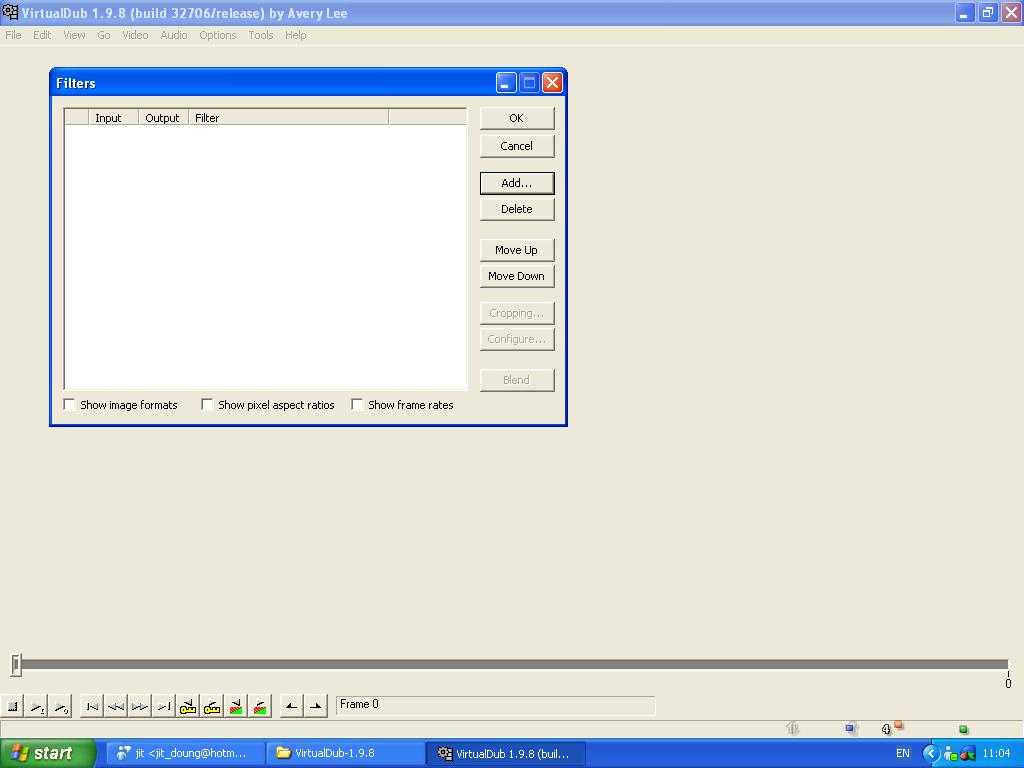Viewport: 1024px width, 768px height.
Task: Enable Show pixel aspect ratios checkbox
Action: (207, 404)
